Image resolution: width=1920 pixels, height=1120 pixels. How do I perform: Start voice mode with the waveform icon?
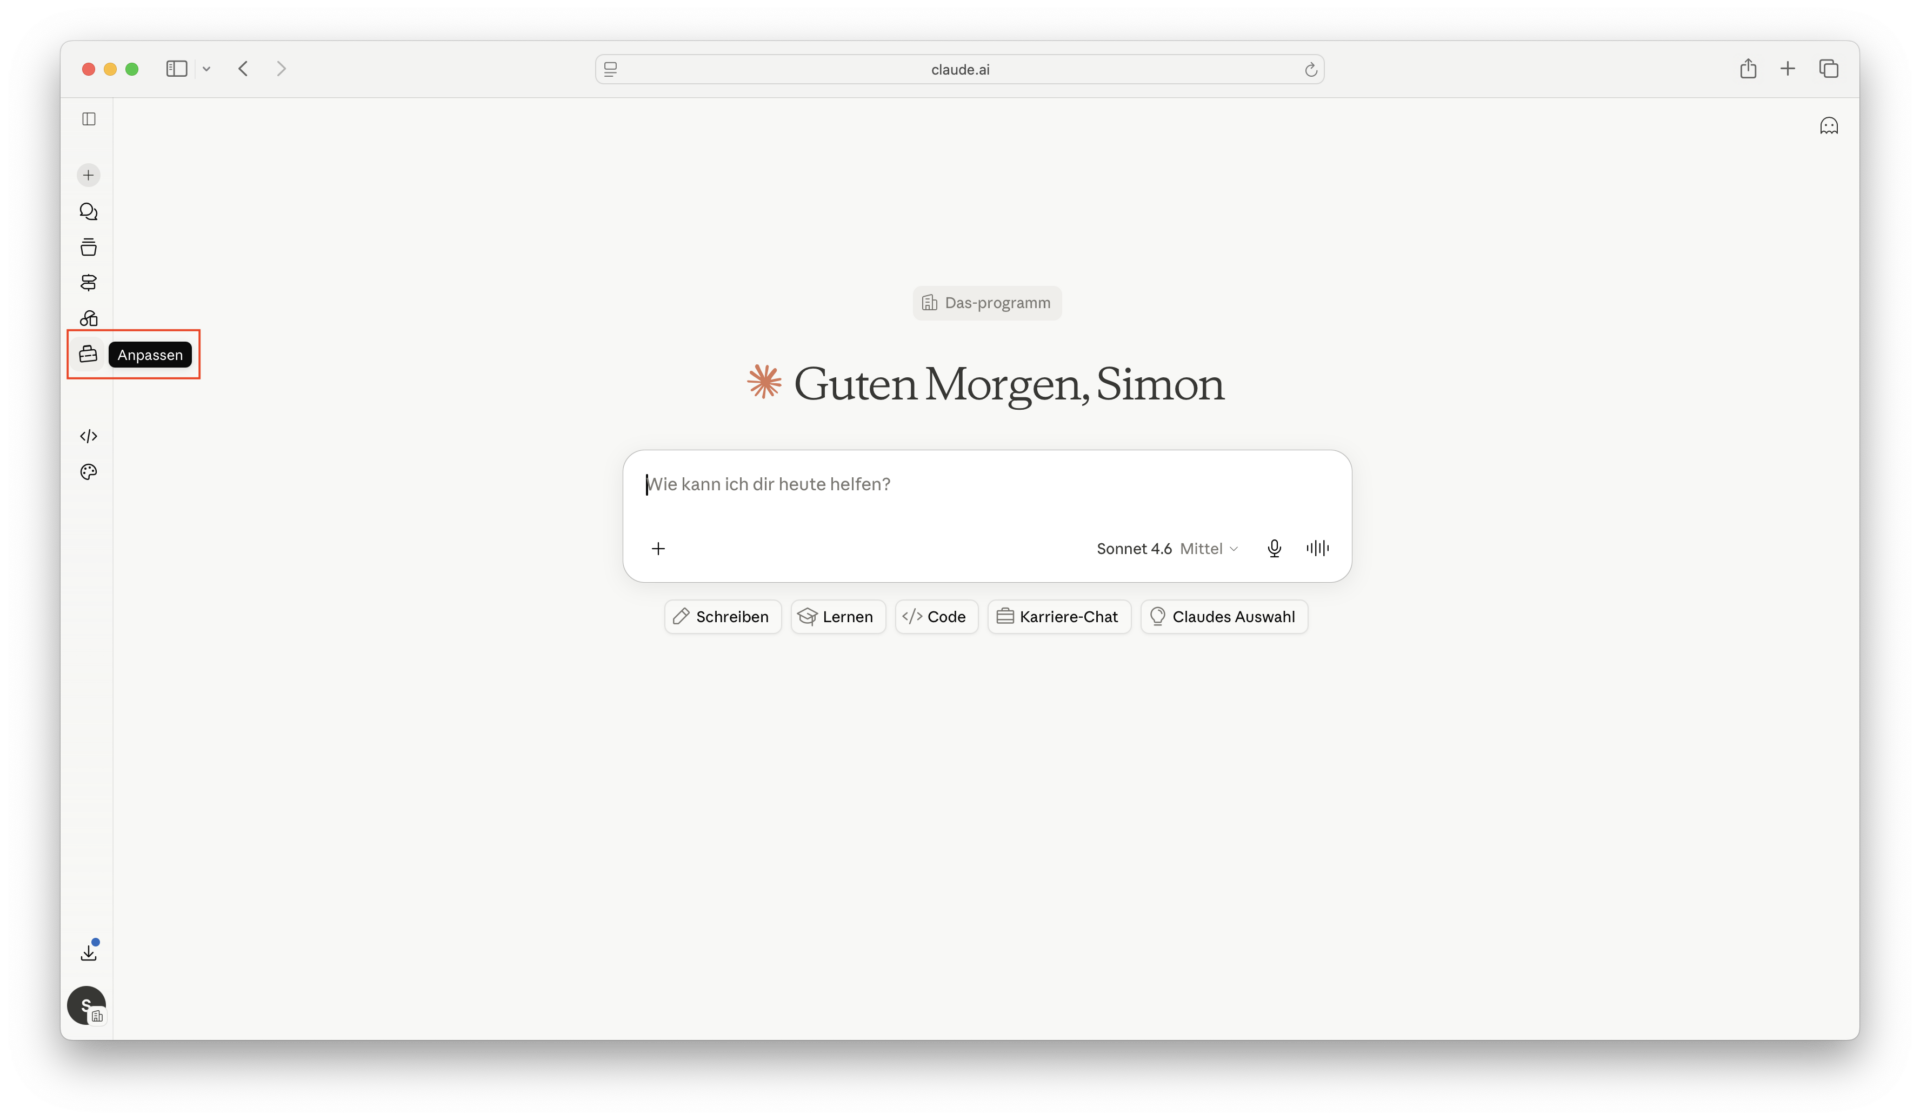point(1318,548)
